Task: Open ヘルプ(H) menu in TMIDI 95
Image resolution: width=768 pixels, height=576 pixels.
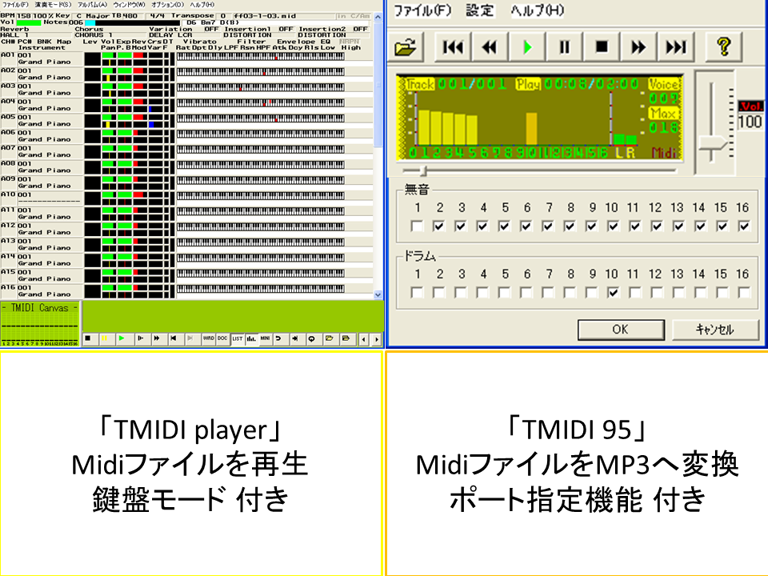Action: click(537, 10)
